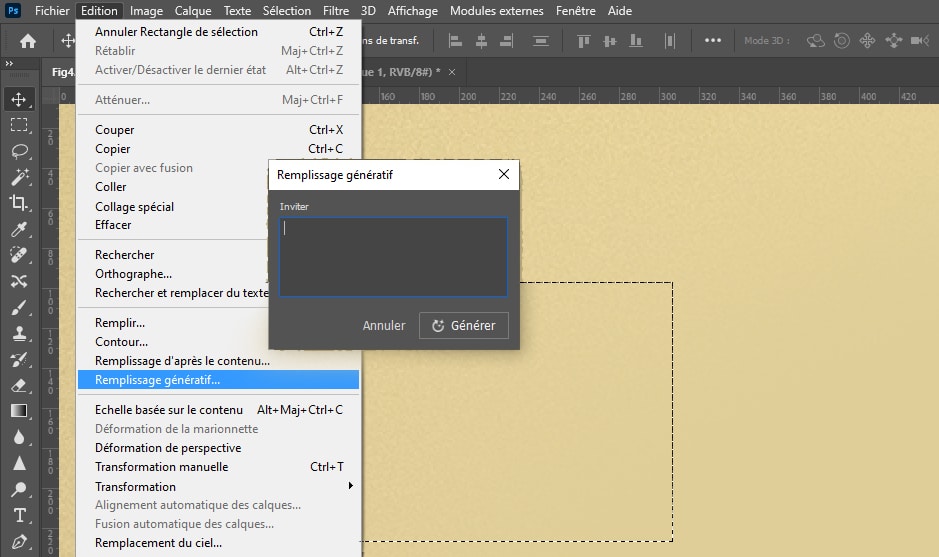Open the Texte menu

[237, 10]
